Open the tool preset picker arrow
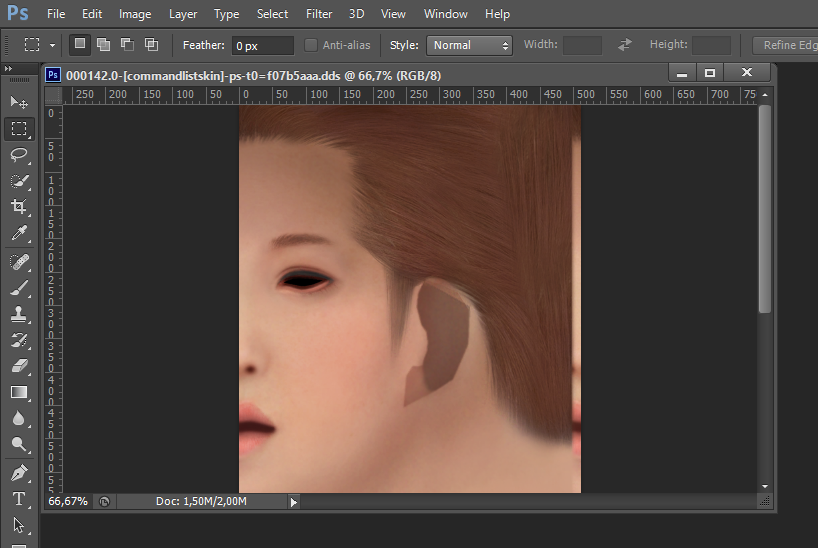The width and height of the screenshot is (818, 548). (52, 45)
